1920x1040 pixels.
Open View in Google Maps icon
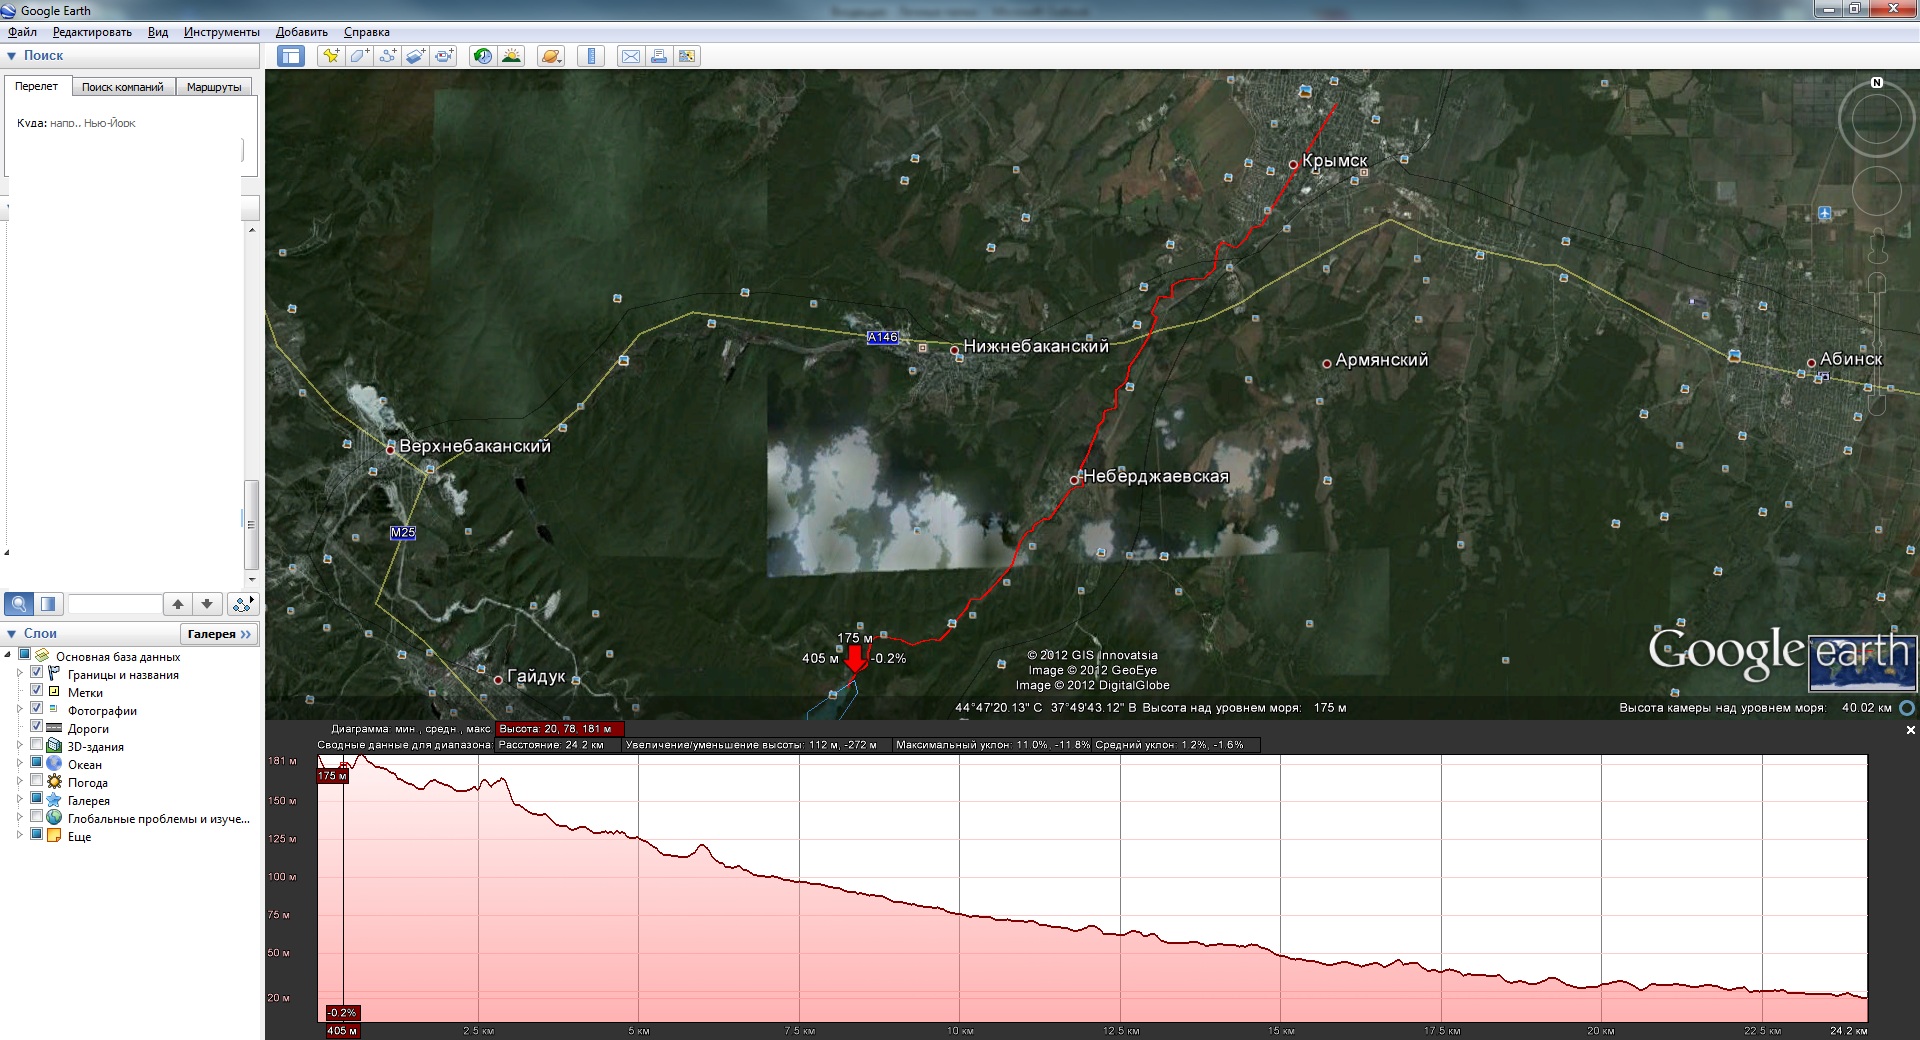687,56
